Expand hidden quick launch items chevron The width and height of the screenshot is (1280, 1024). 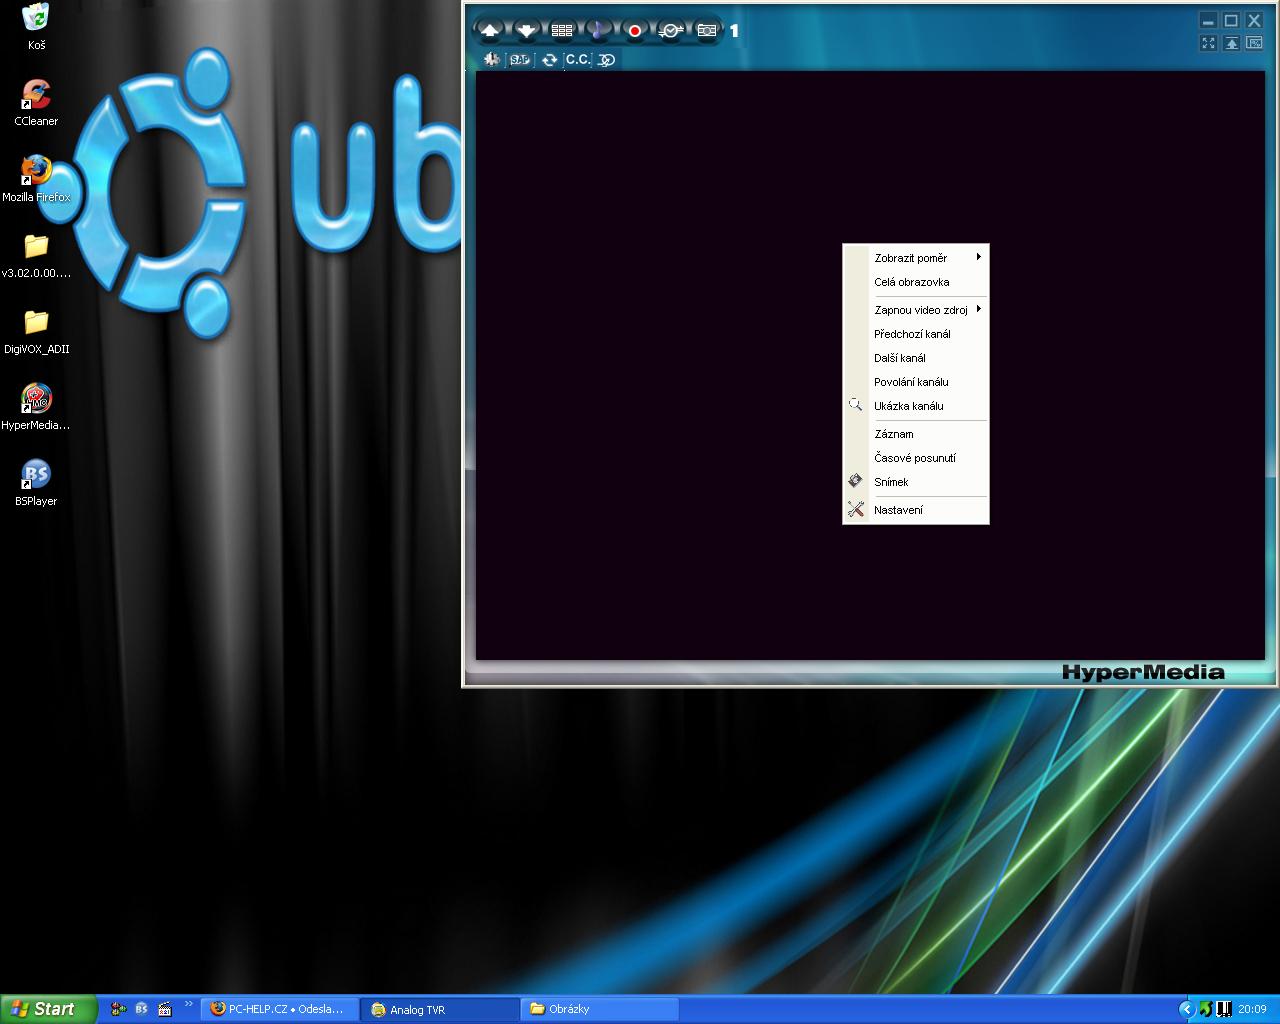pyautogui.click(x=188, y=1004)
